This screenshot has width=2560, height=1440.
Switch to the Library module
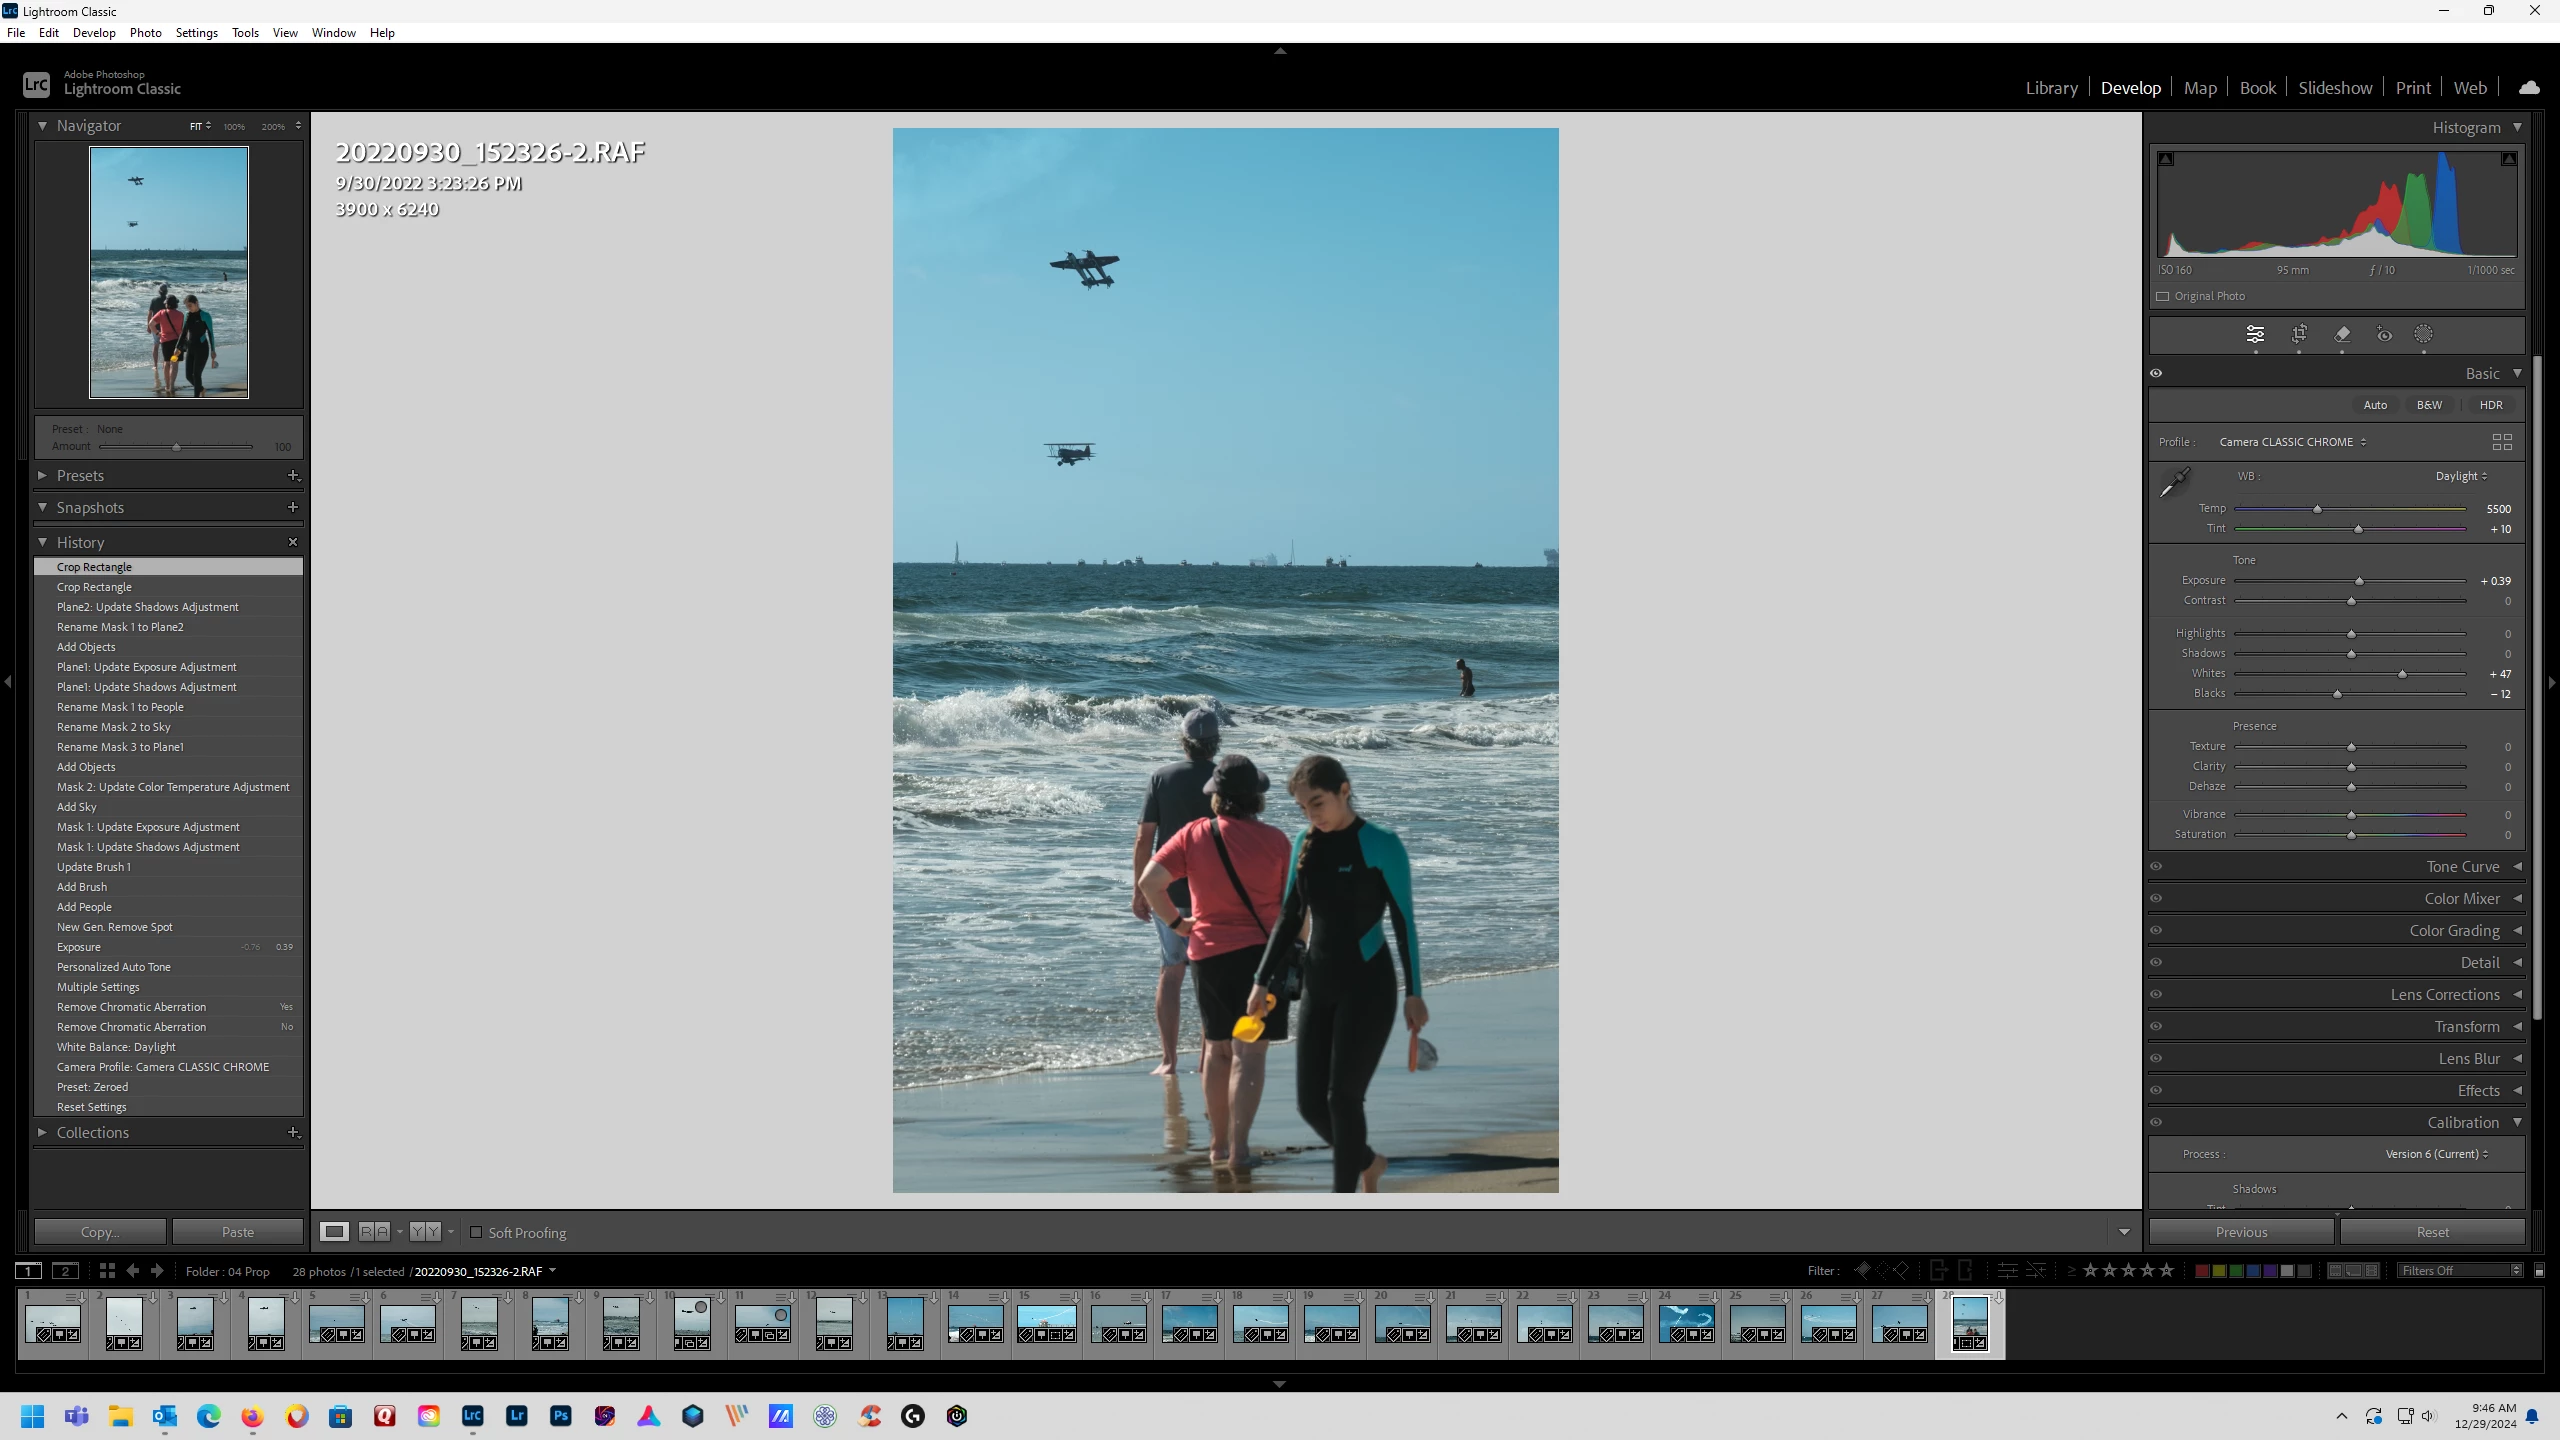point(2051,88)
